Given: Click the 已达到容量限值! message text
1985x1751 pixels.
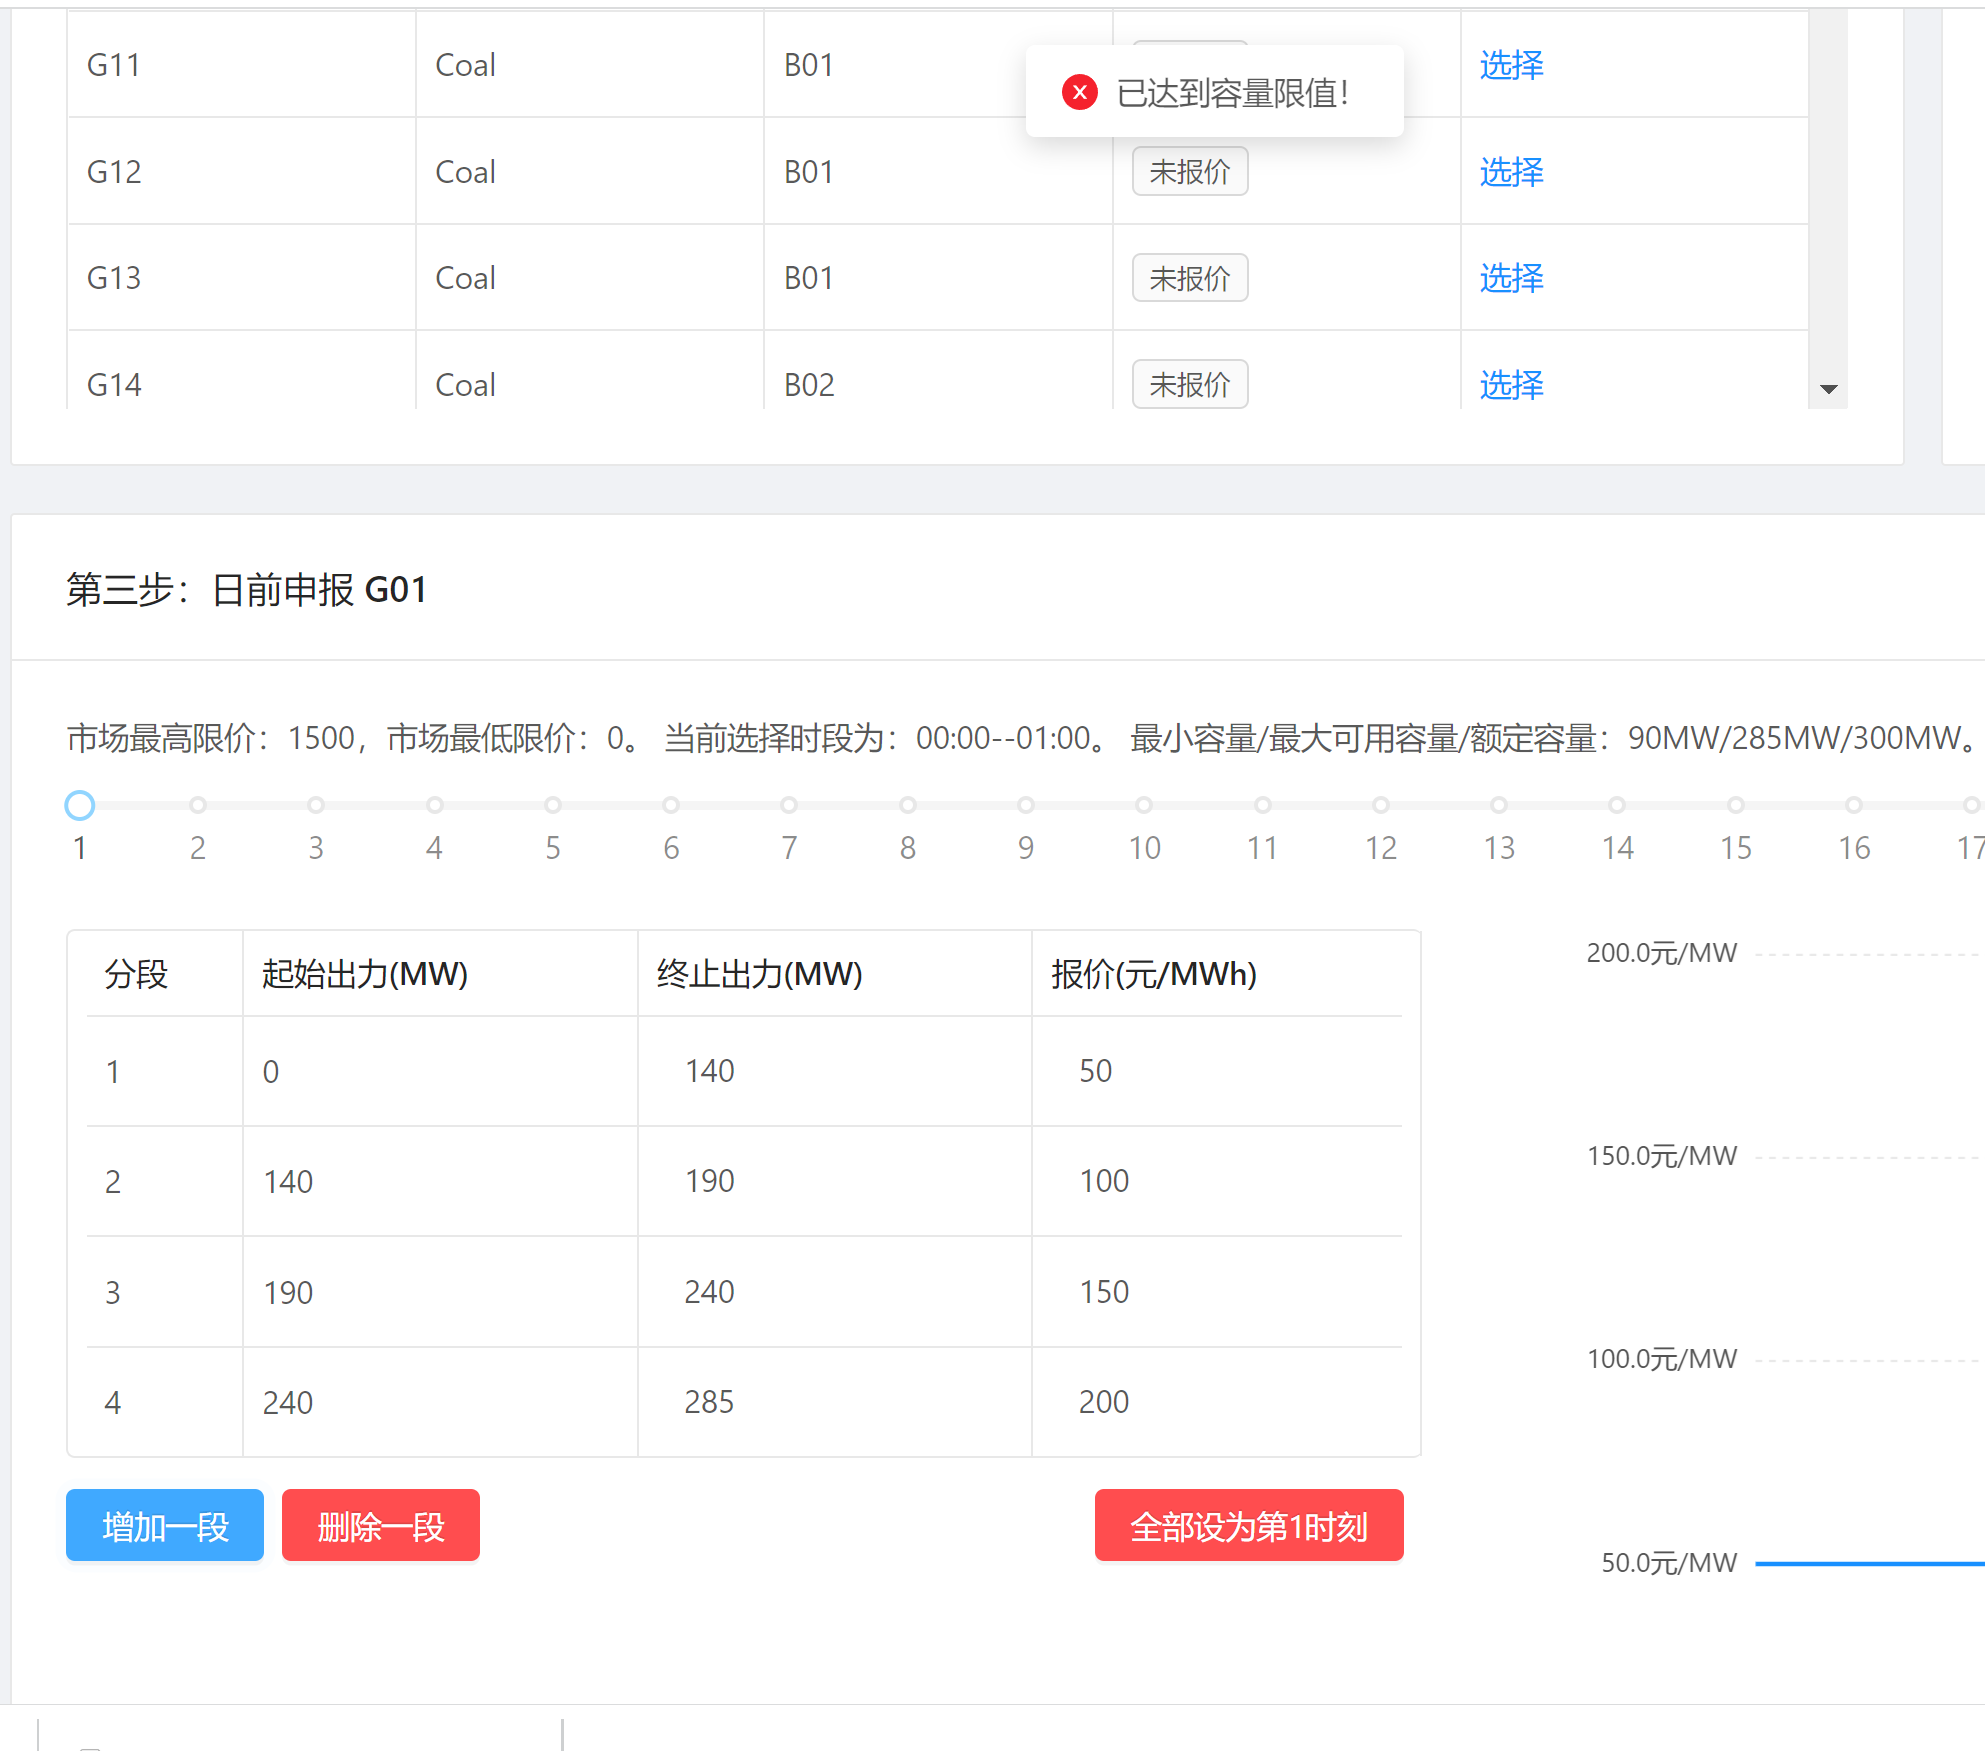Looking at the screenshot, I should [1233, 93].
